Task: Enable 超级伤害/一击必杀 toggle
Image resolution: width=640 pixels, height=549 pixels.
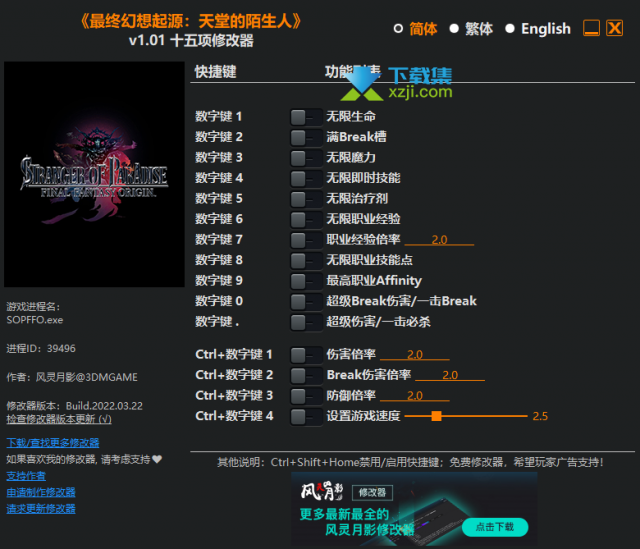Action: pos(306,322)
